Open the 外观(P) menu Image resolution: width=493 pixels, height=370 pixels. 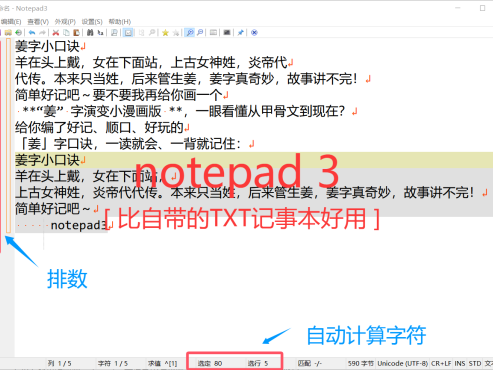click(x=65, y=22)
